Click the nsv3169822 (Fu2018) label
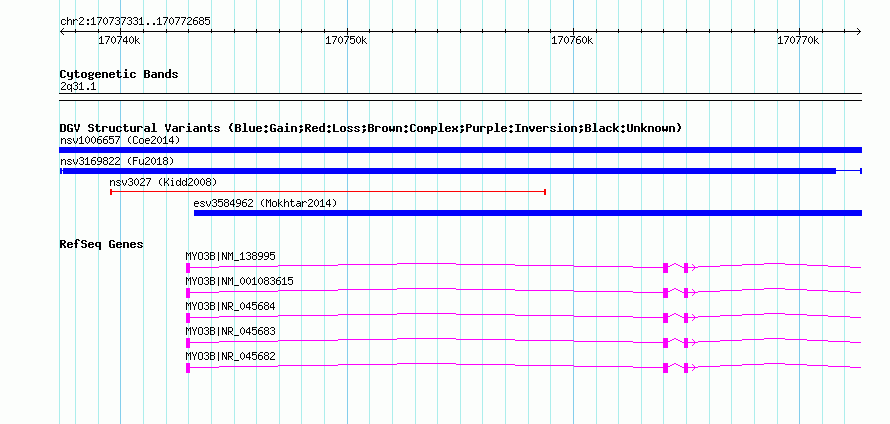 [x=117, y=161]
